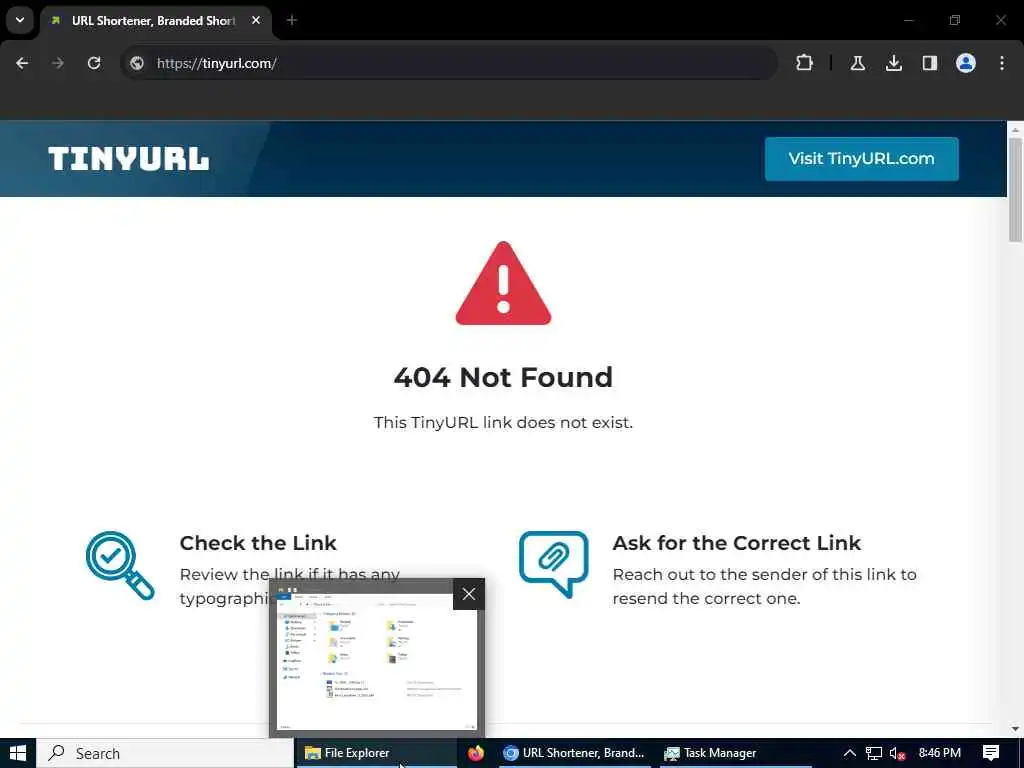1024x768 pixels.
Task: Click the Visit TinyURL.com button
Action: [861, 159]
